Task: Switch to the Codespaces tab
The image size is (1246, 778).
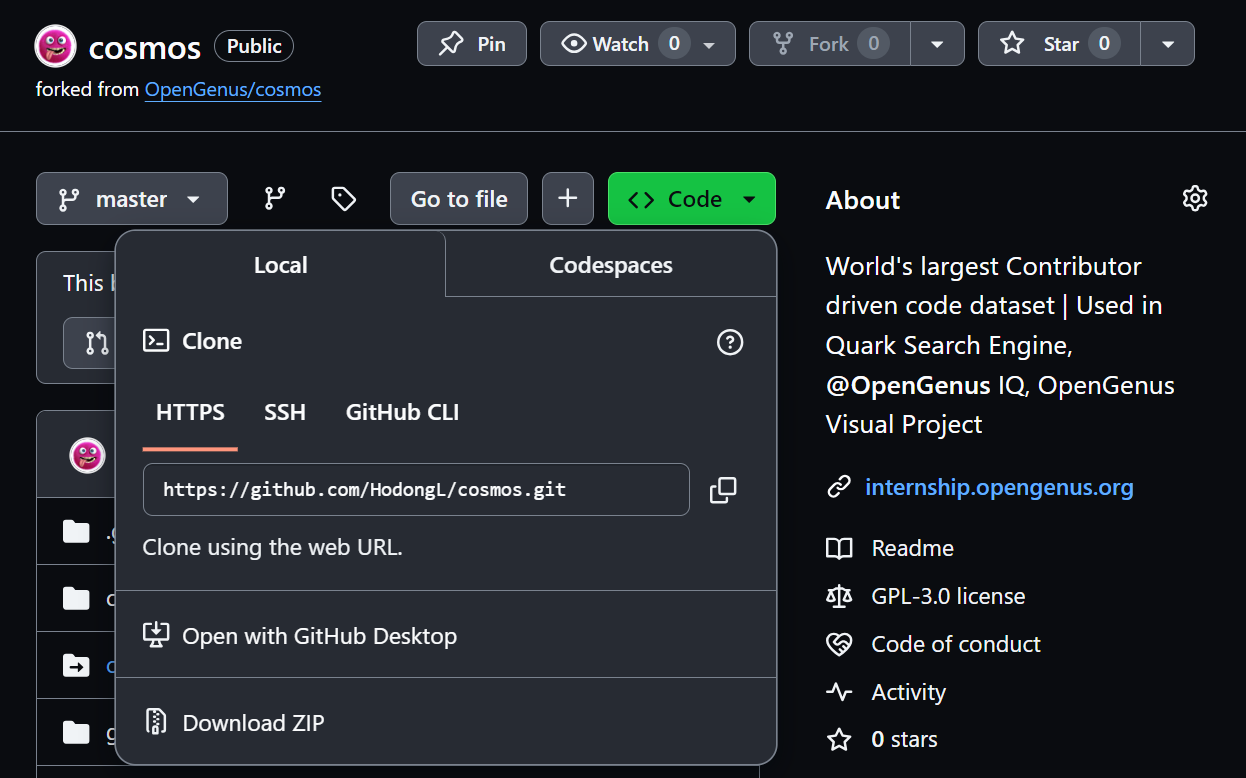Action: pyautogui.click(x=611, y=265)
